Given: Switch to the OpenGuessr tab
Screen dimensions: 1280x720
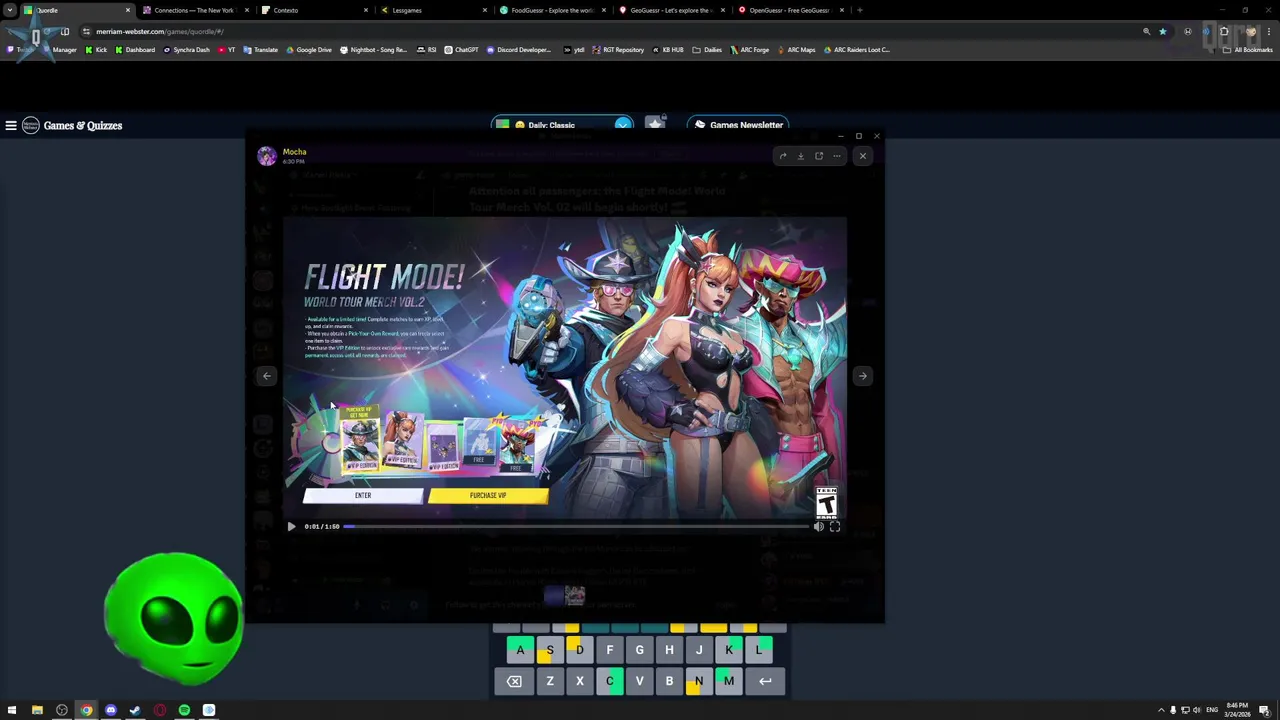Looking at the screenshot, I should [x=790, y=10].
